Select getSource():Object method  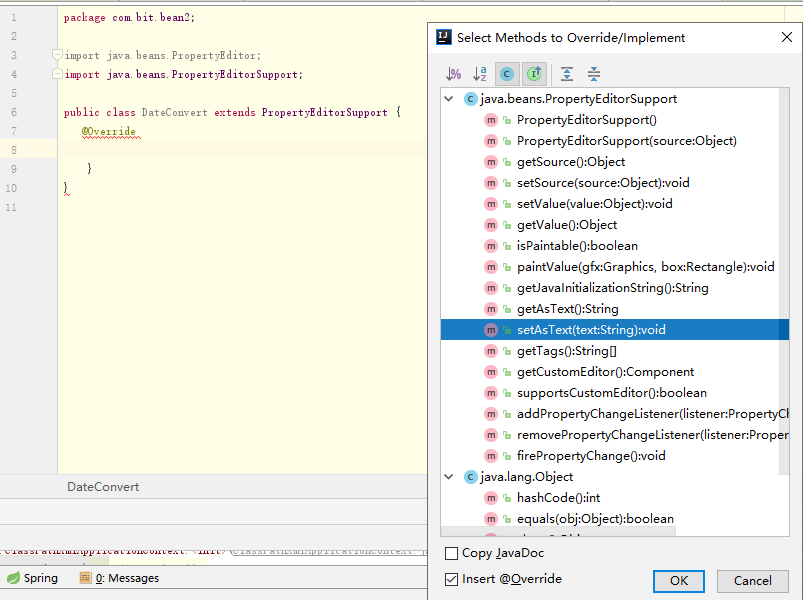click(570, 162)
